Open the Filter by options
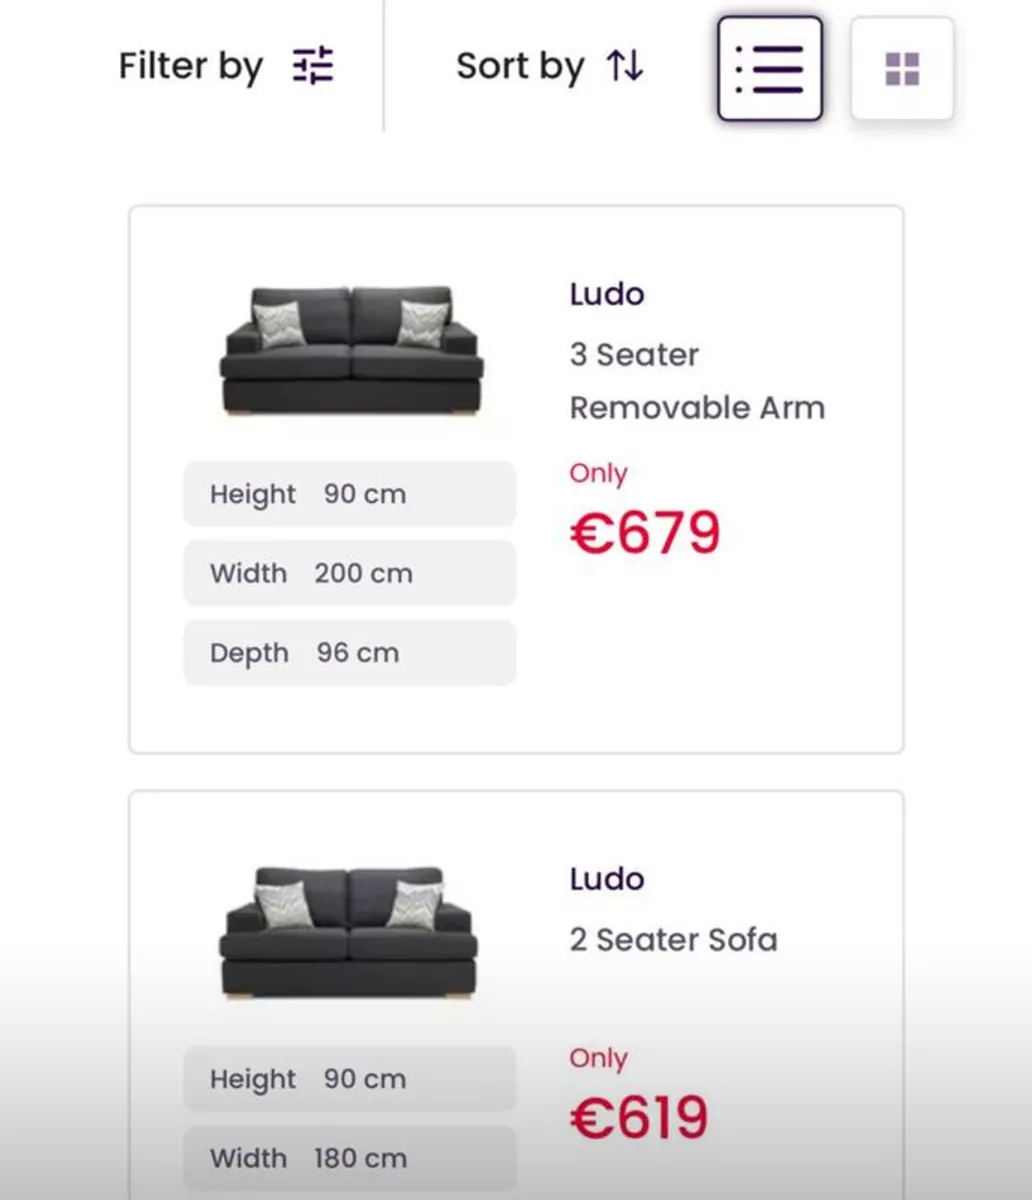This screenshot has width=1032, height=1200. click(x=226, y=66)
